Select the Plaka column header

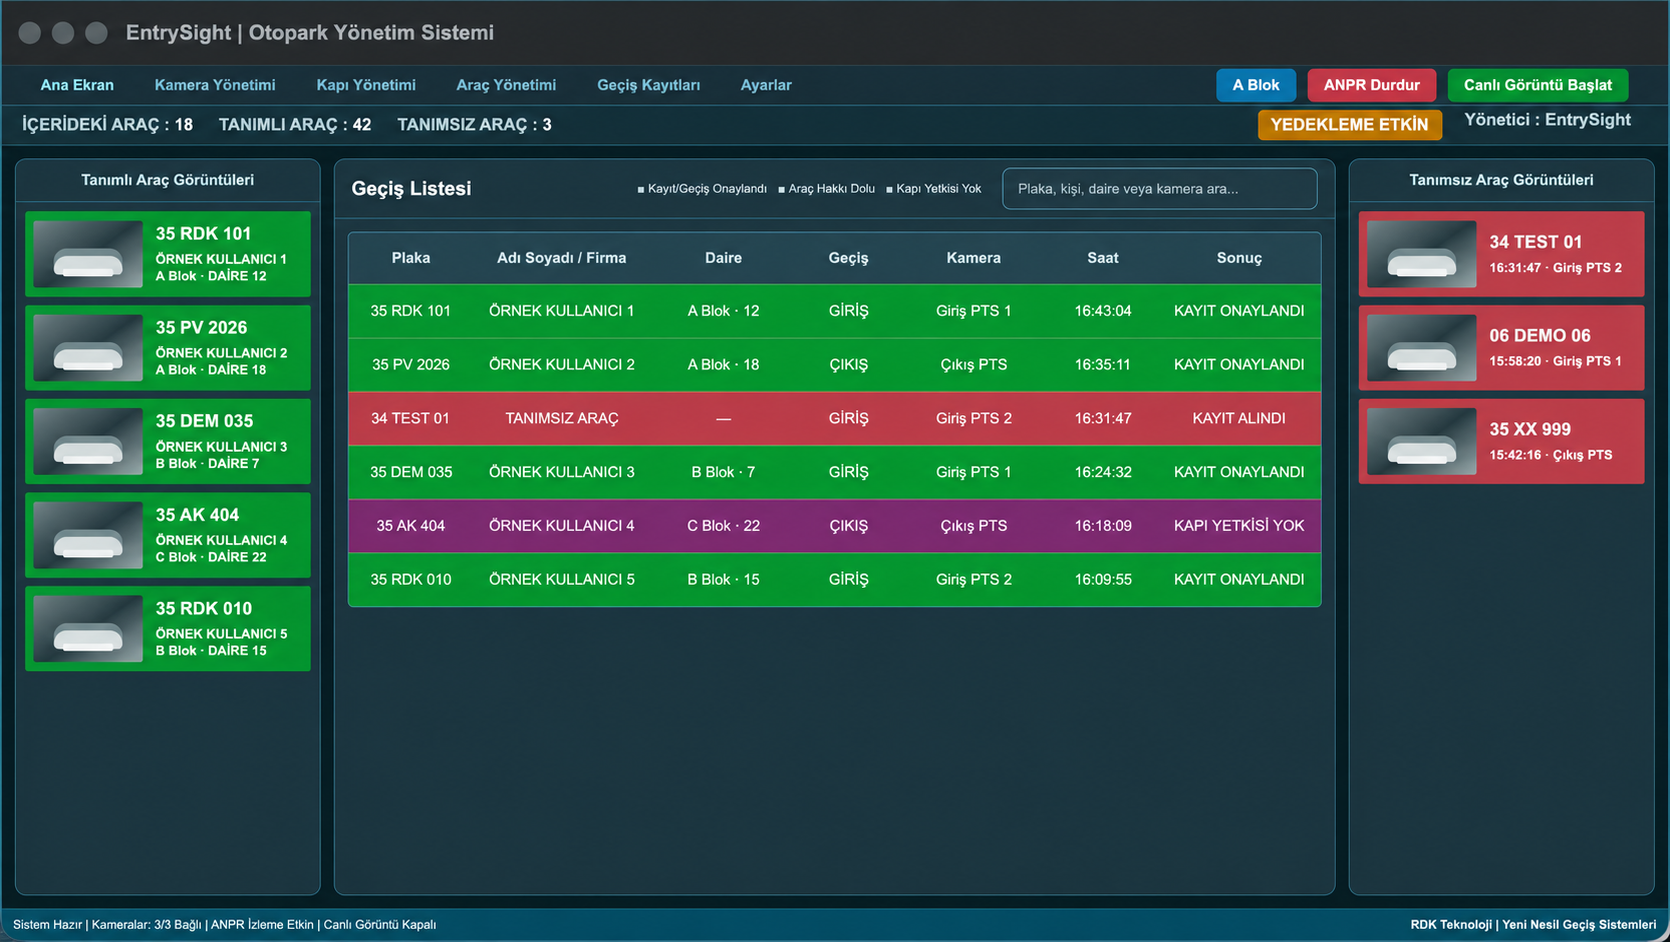[411, 258]
